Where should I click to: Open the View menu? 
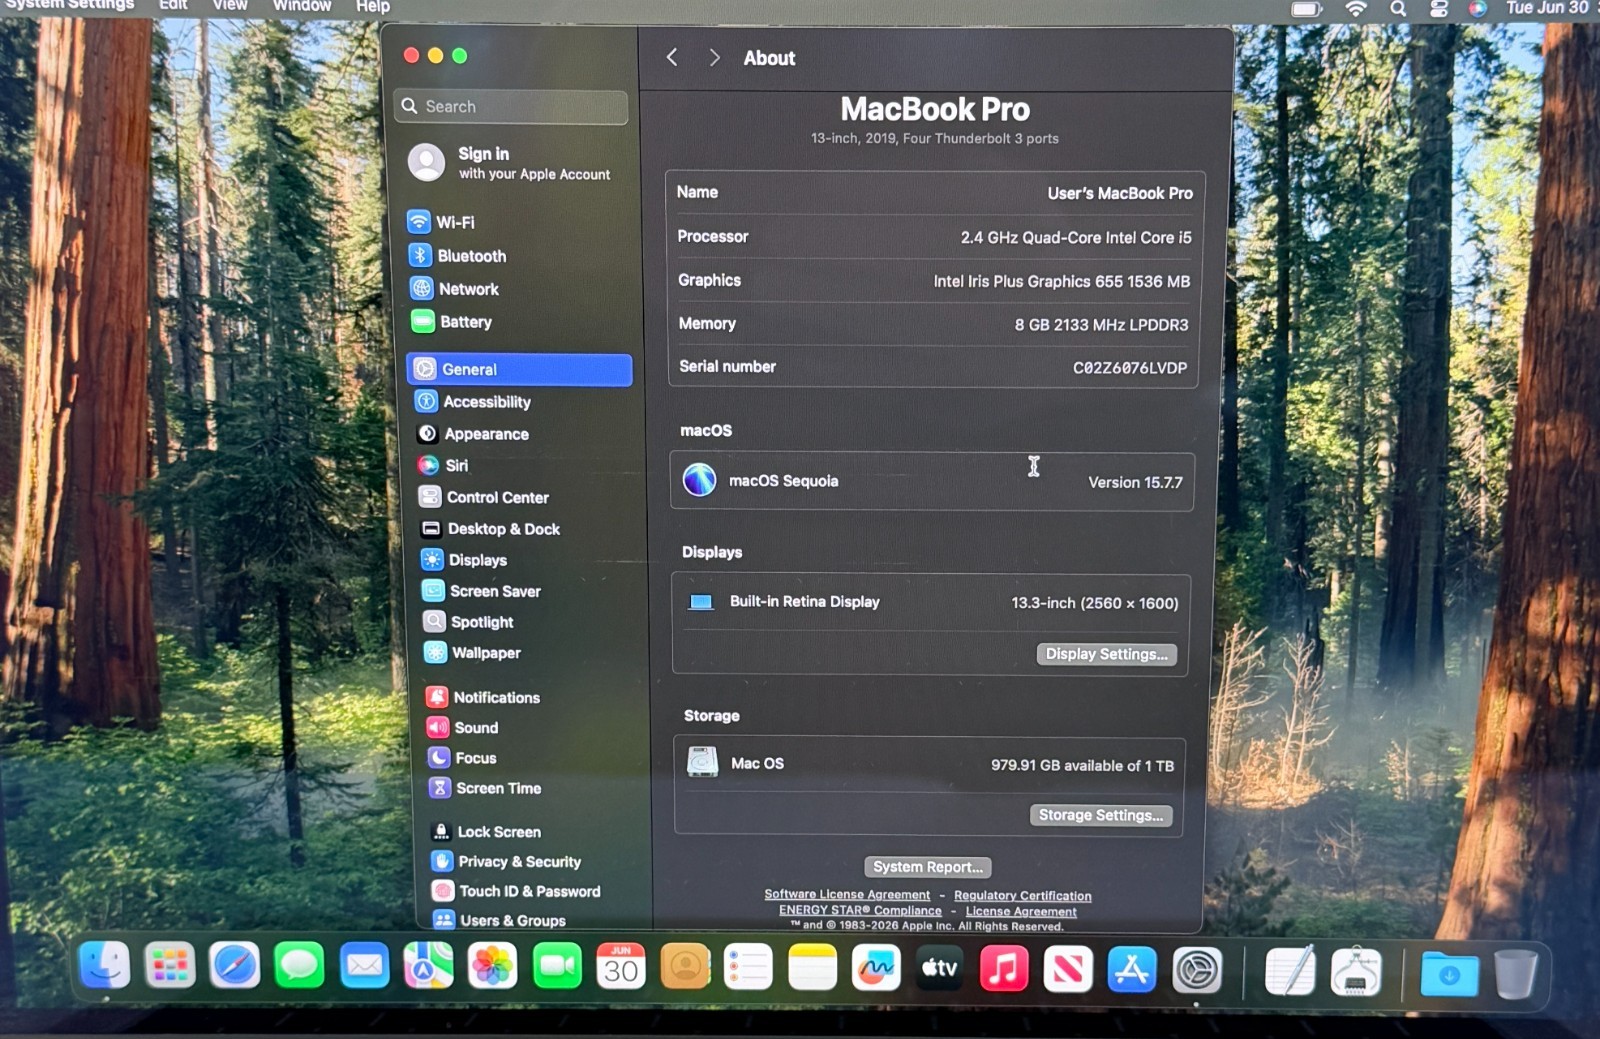230,5
